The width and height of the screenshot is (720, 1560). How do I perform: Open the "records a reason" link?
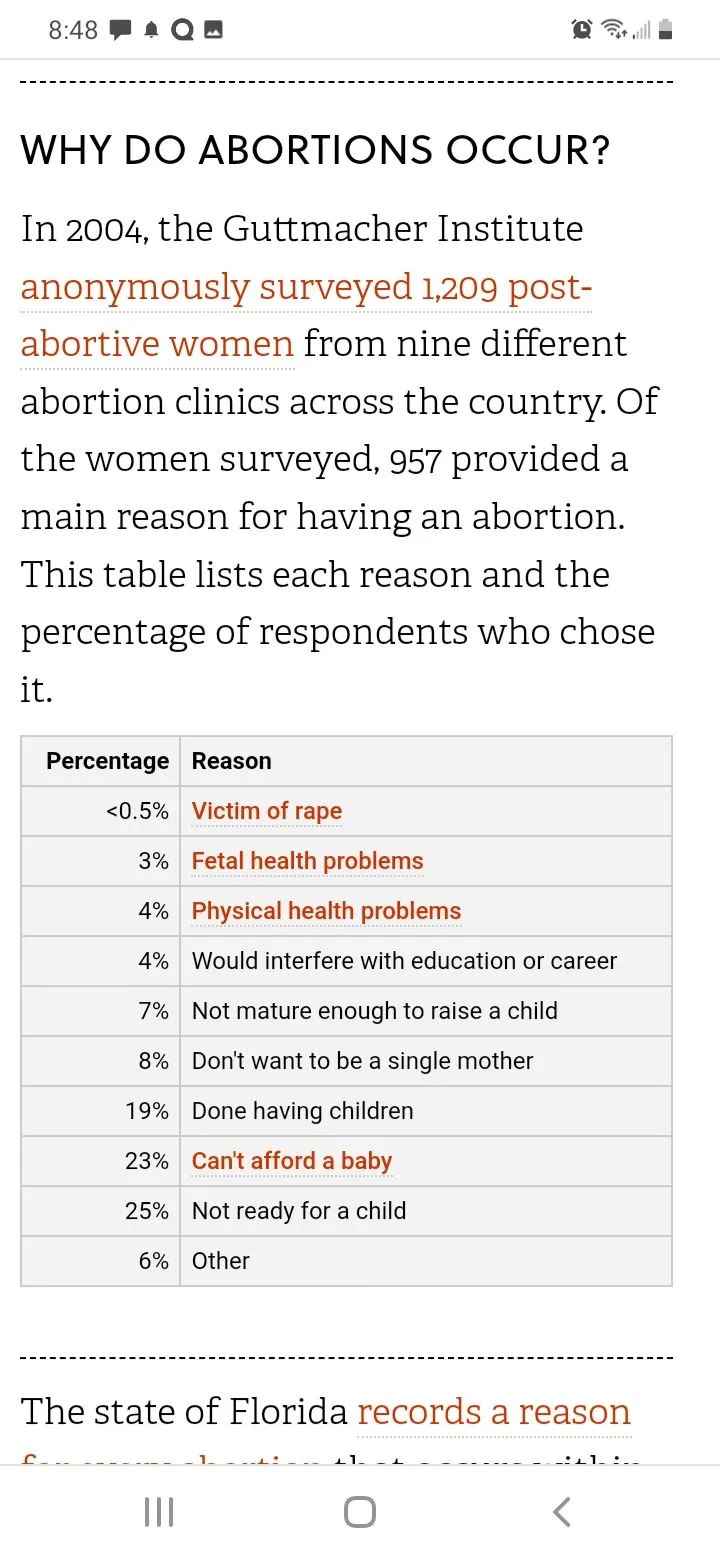tap(494, 1411)
